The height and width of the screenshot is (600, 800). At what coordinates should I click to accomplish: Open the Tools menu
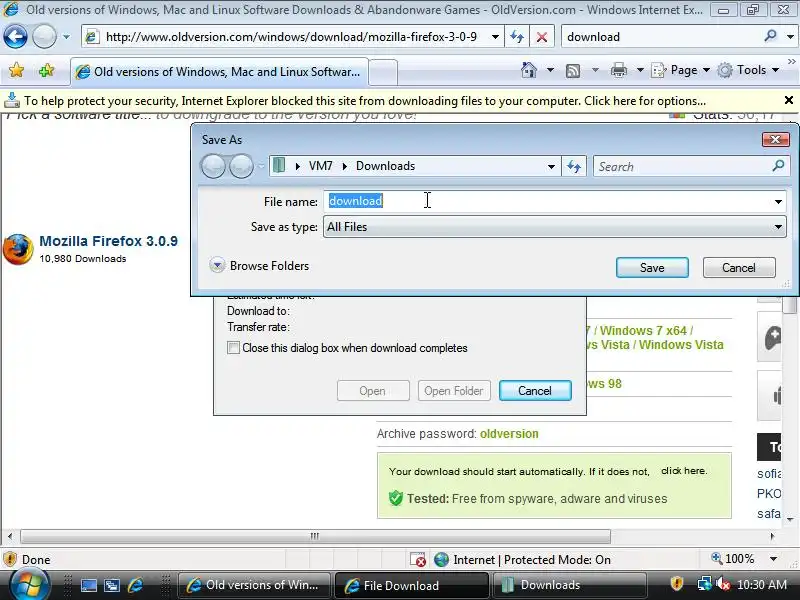tap(748, 70)
